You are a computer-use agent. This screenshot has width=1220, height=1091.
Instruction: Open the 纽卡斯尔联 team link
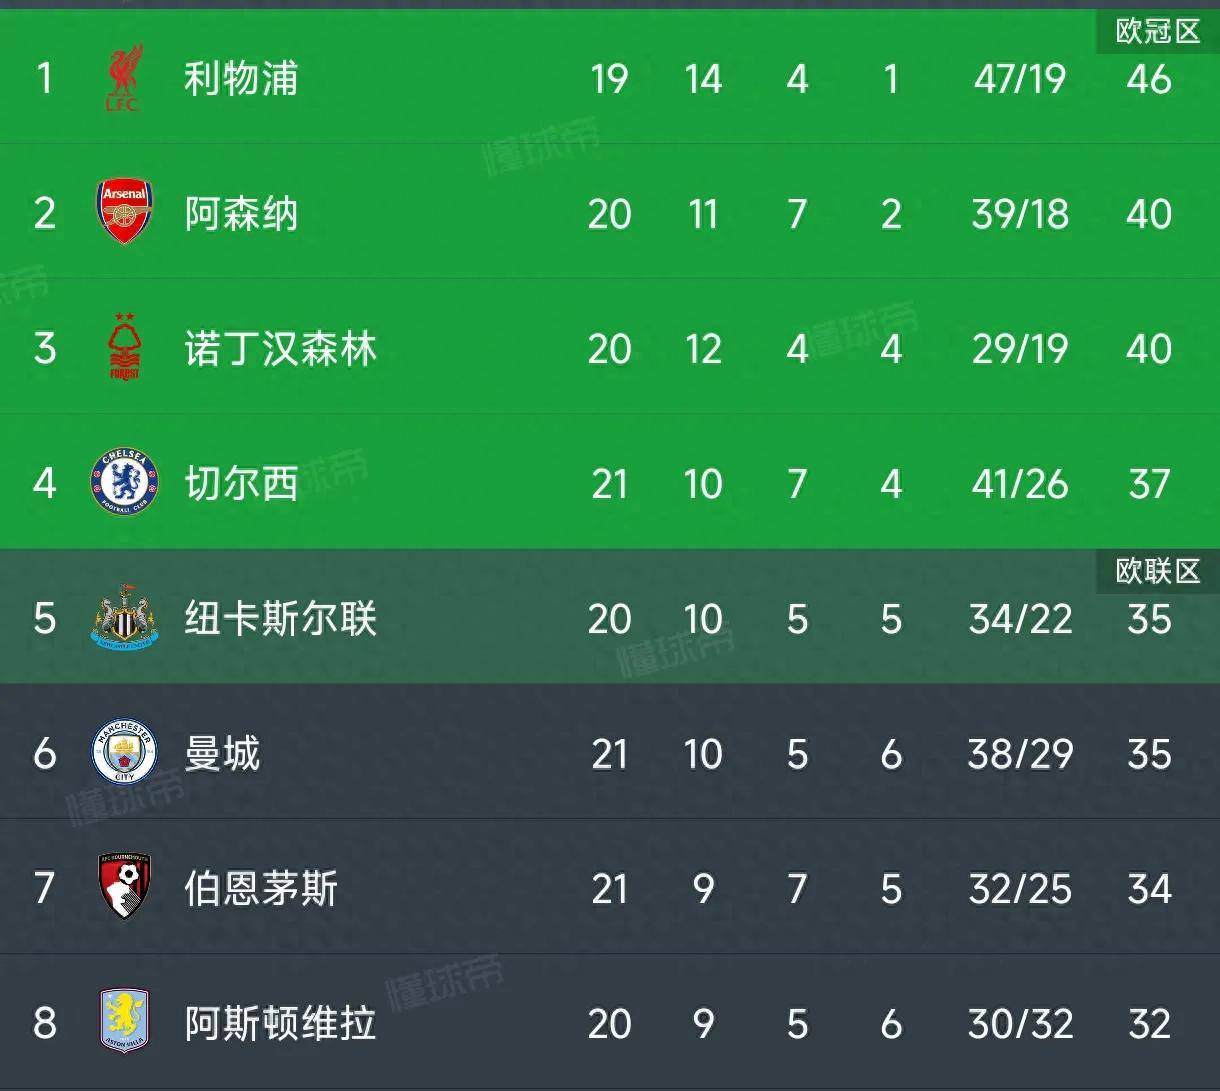(280, 618)
